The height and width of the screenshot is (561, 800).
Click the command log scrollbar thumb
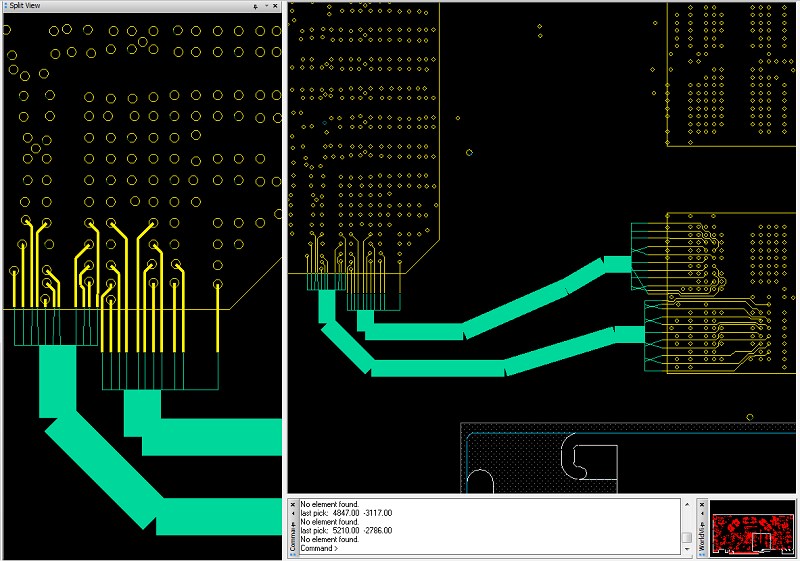click(x=687, y=538)
